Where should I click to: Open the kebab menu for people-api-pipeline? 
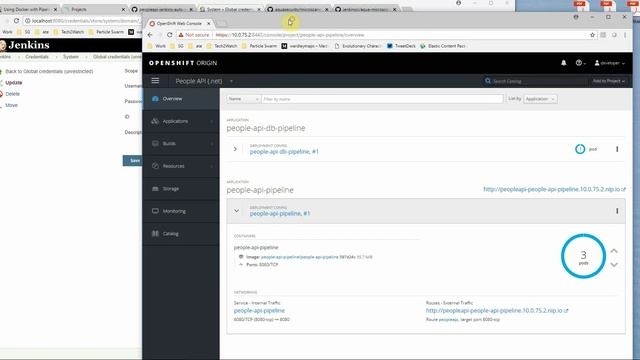[x=617, y=211]
